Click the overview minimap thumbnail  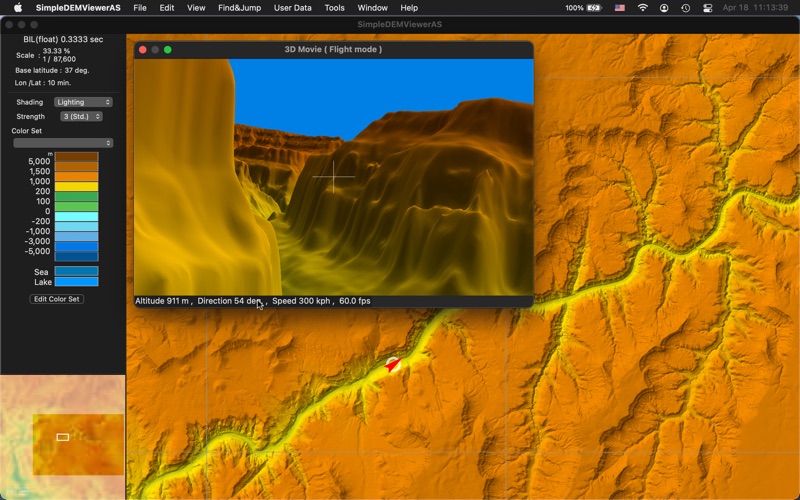[x=62, y=437]
